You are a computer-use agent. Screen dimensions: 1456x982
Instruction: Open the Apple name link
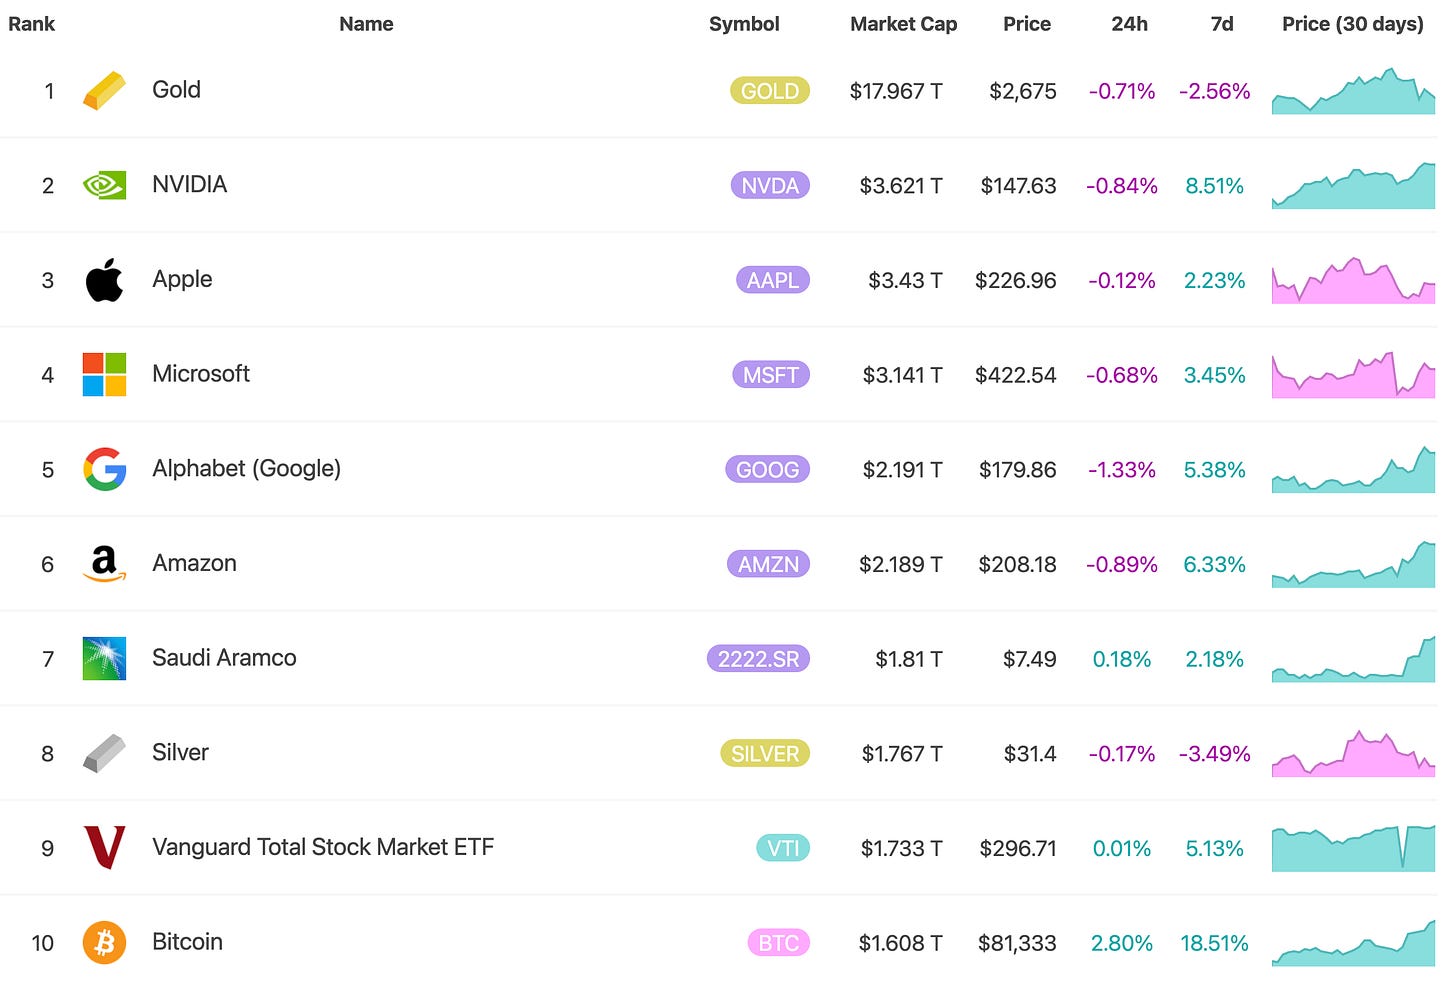click(182, 280)
